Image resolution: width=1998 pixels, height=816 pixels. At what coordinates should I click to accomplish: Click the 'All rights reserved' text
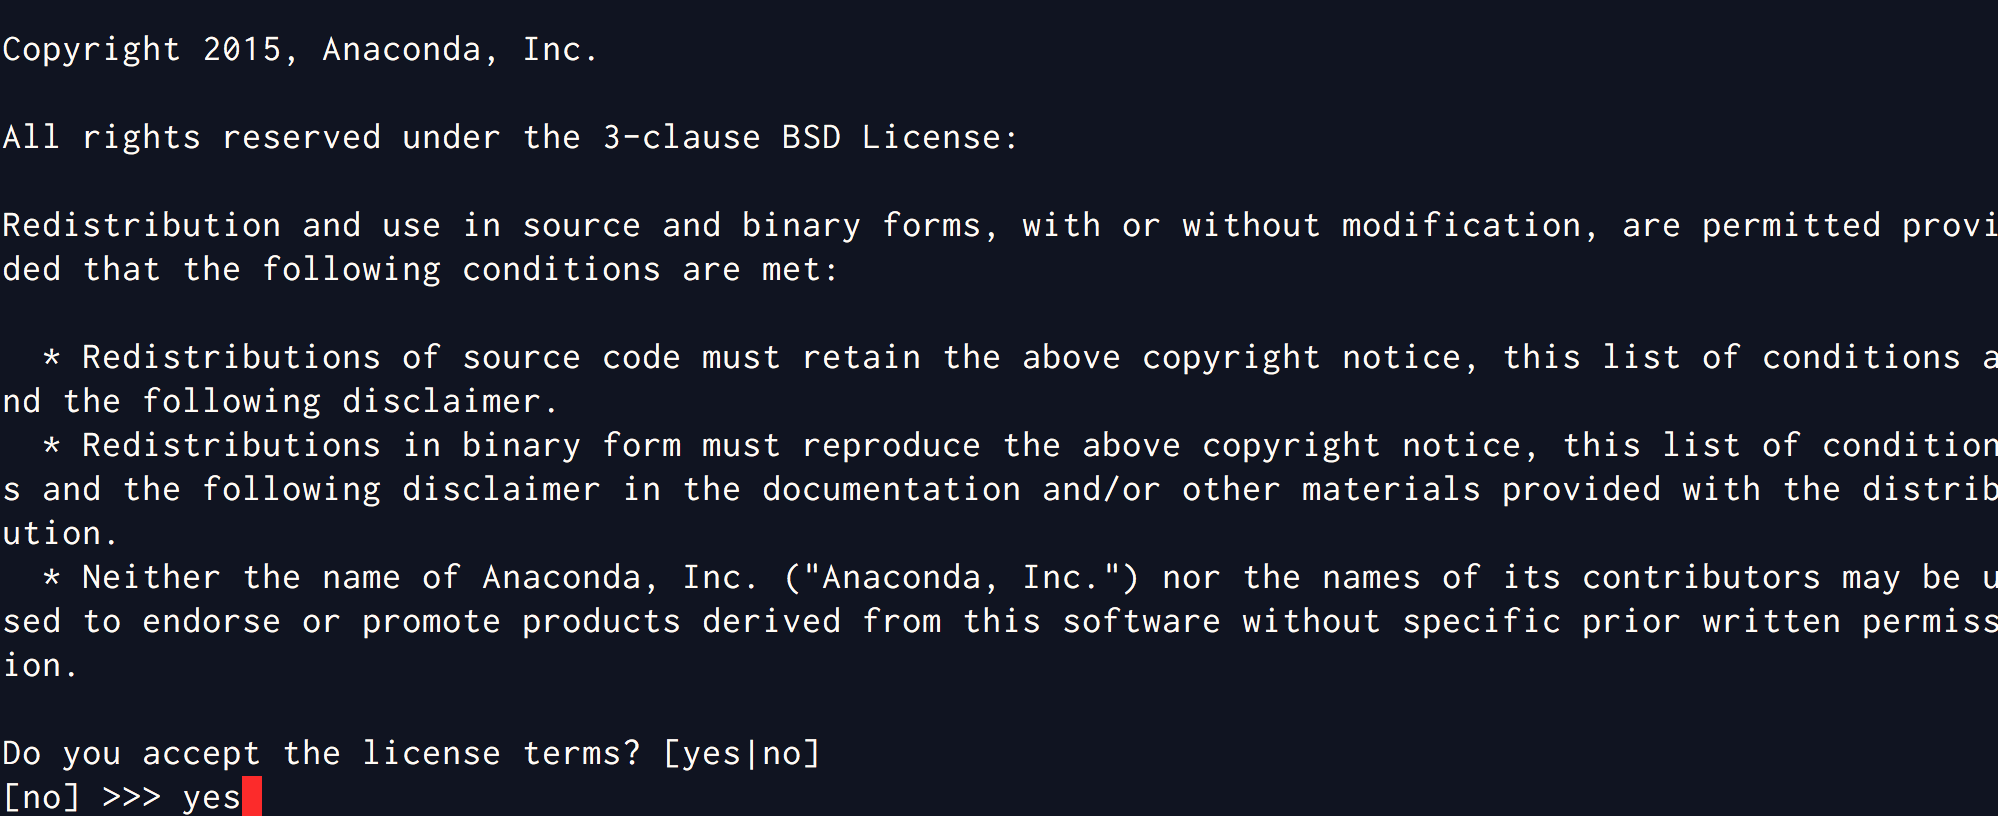click(191, 137)
